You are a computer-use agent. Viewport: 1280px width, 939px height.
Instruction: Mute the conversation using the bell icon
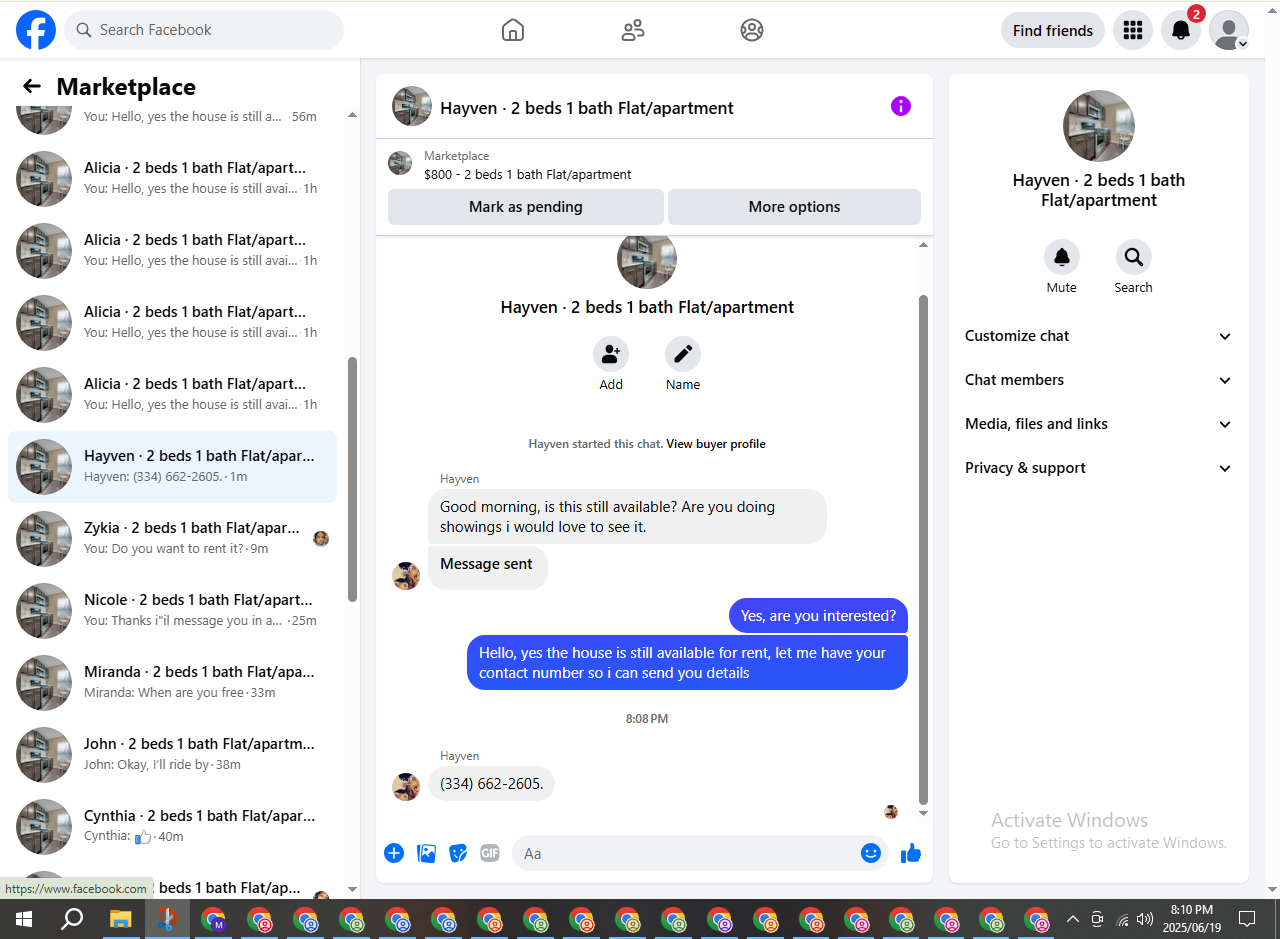(x=1062, y=257)
